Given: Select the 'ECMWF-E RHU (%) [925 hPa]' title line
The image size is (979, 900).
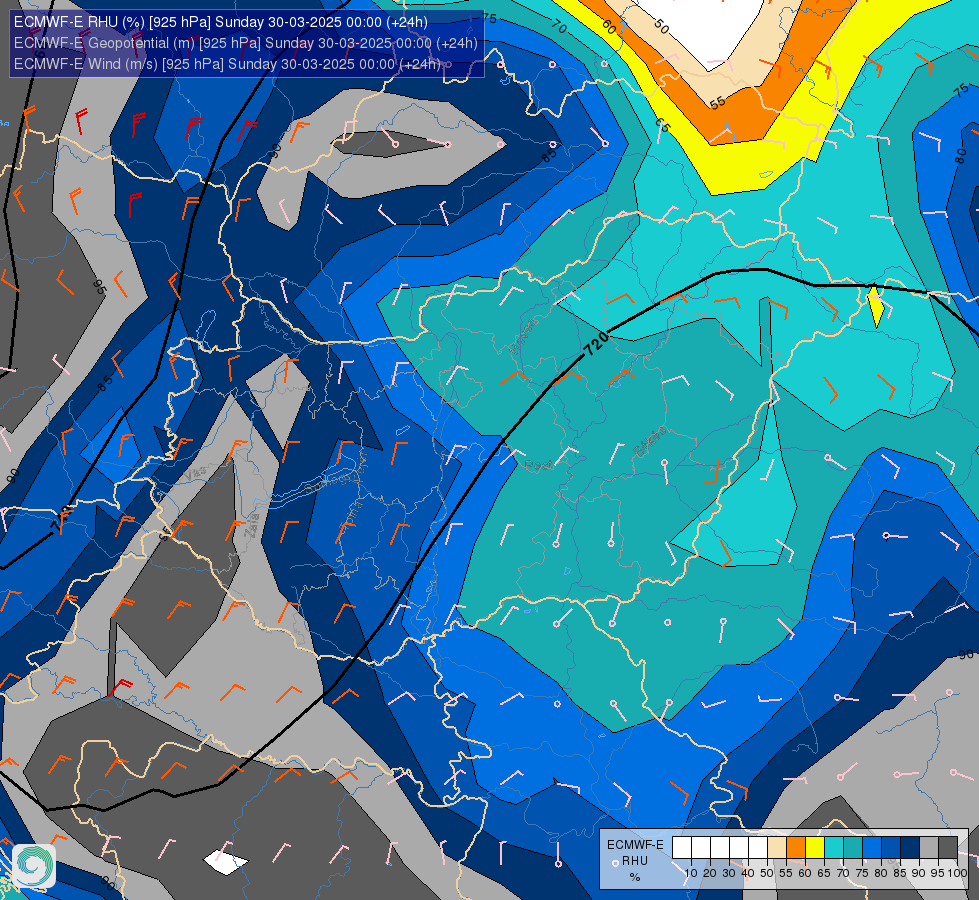Looking at the screenshot, I should (220, 22).
